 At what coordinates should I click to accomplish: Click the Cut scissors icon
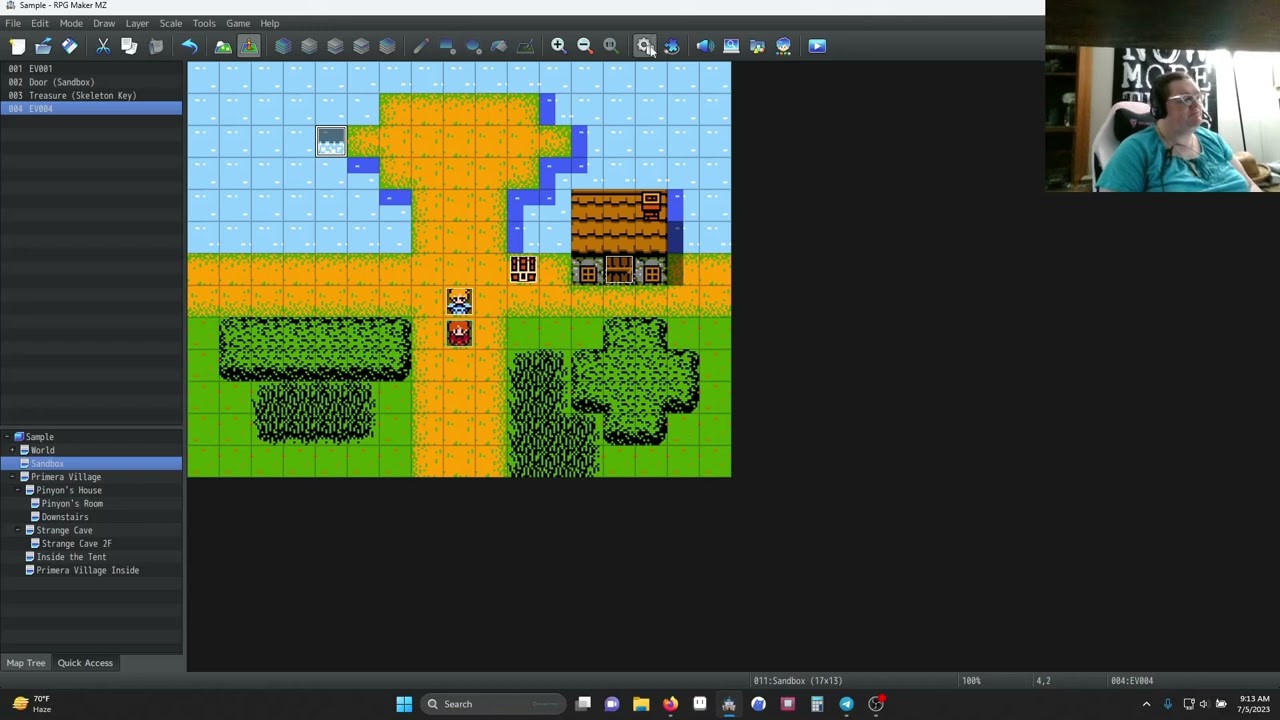[x=103, y=46]
